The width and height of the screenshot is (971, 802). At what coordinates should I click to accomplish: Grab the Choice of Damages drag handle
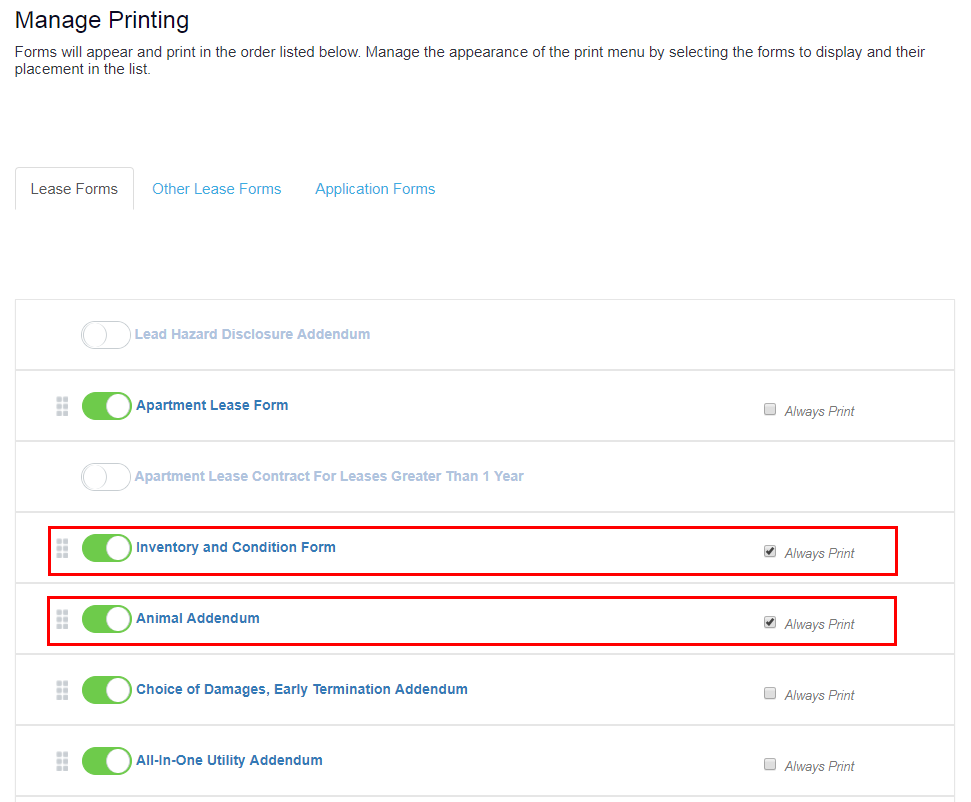(x=62, y=690)
